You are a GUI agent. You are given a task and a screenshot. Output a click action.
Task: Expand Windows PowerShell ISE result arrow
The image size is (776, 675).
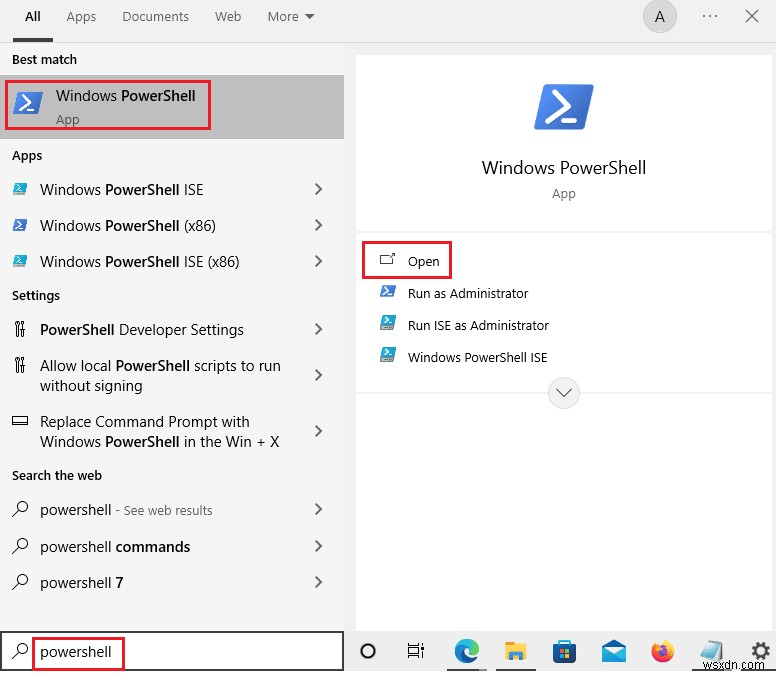(x=319, y=189)
